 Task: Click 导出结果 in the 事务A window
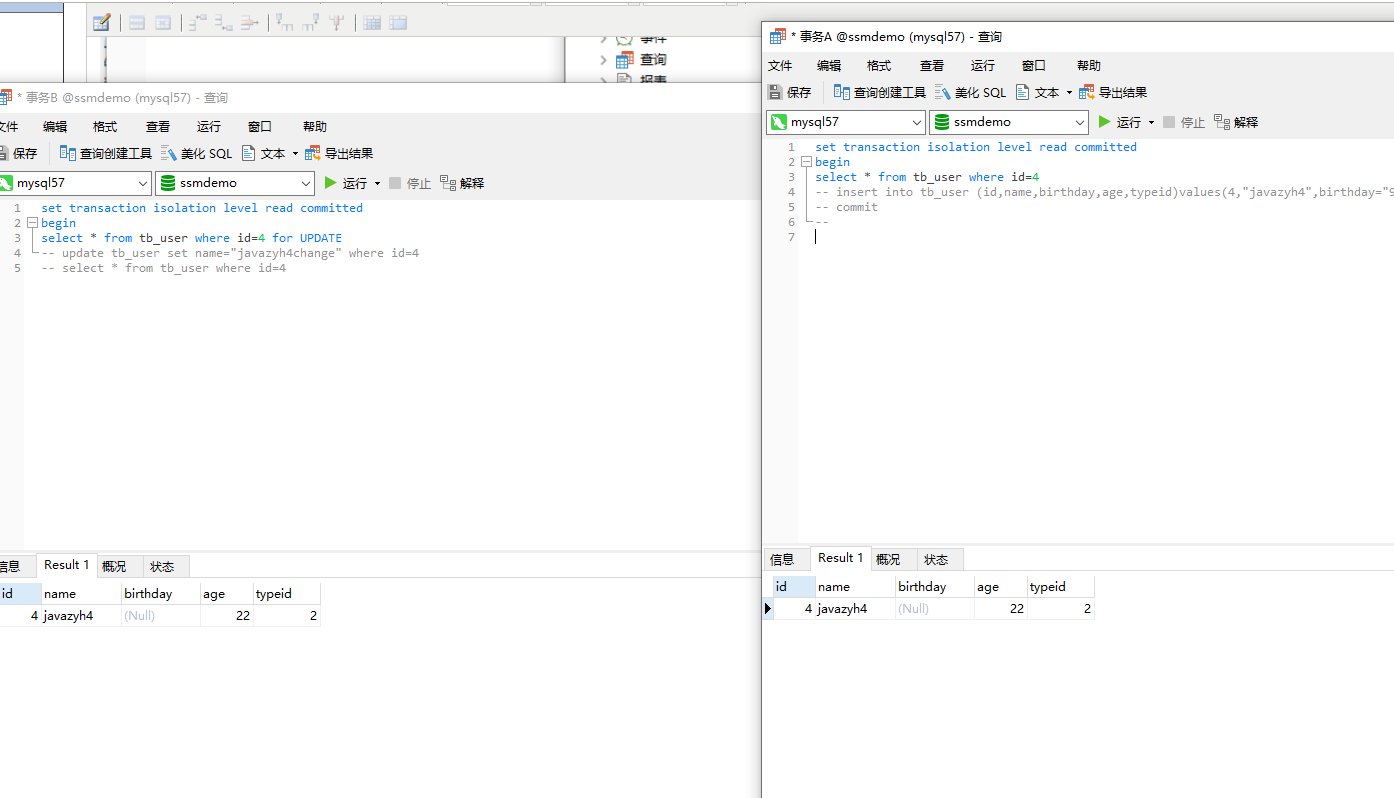point(1113,92)
